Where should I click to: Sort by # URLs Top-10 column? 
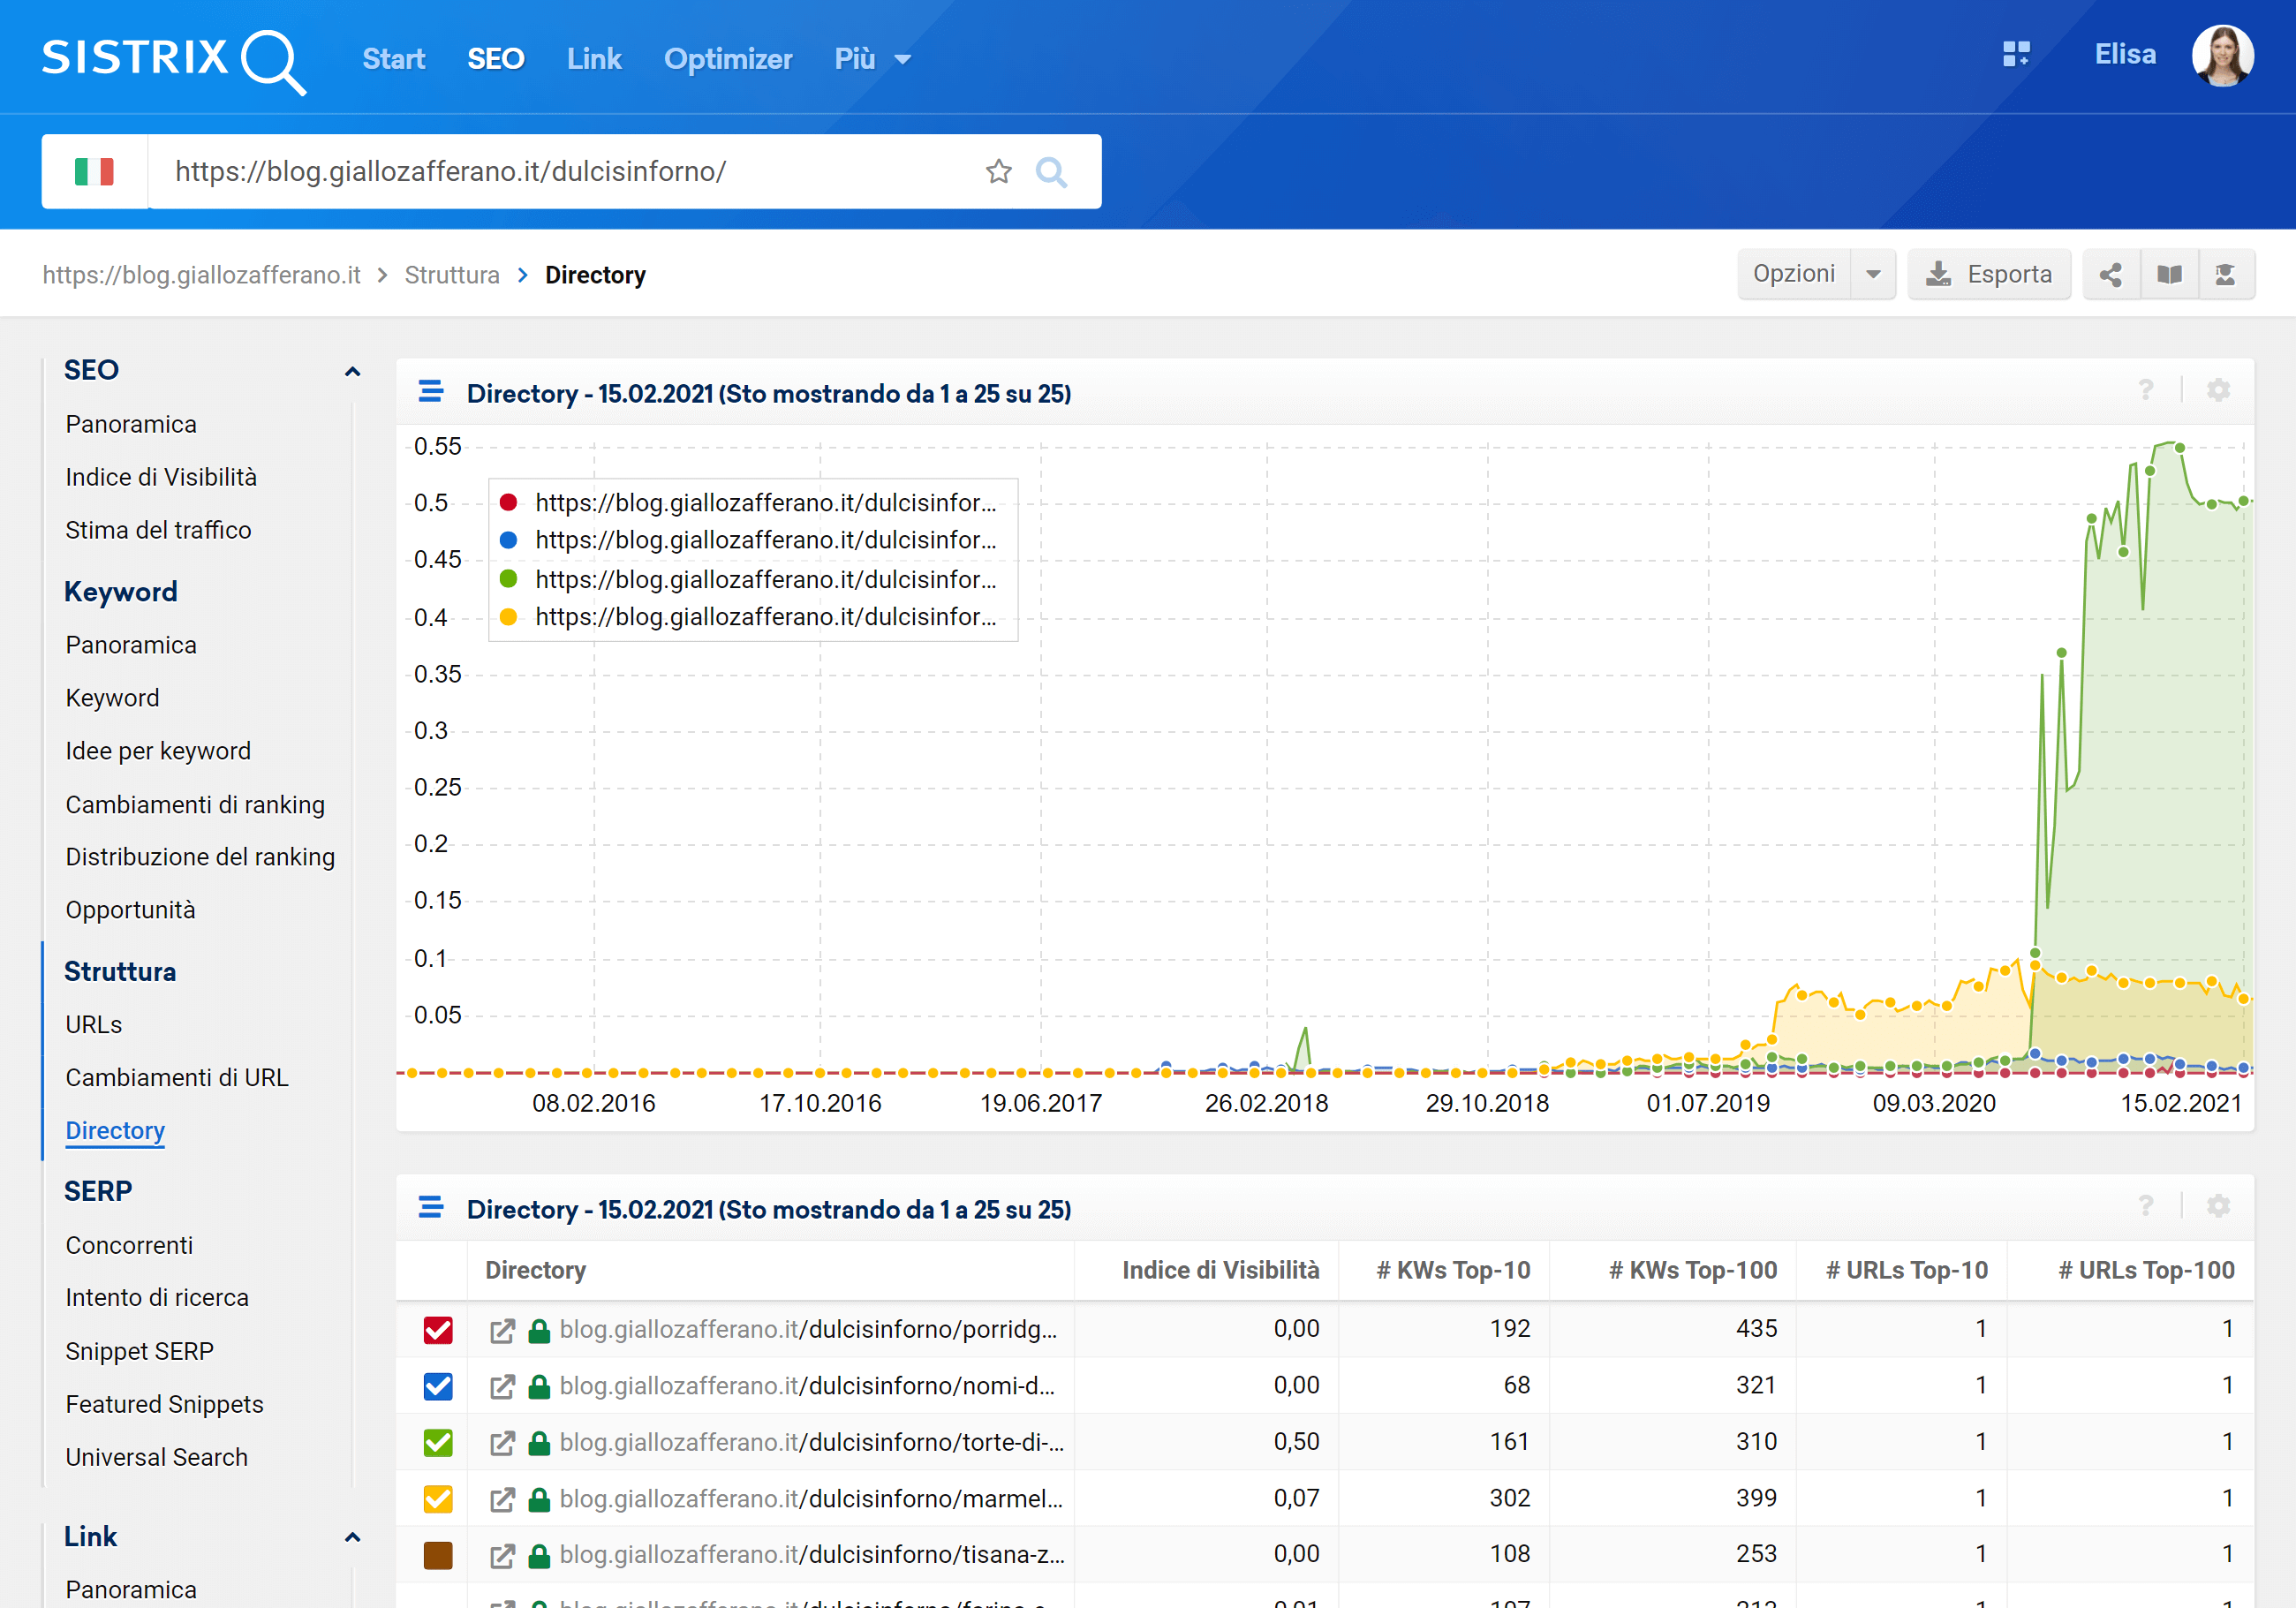coord(1906,1270)
